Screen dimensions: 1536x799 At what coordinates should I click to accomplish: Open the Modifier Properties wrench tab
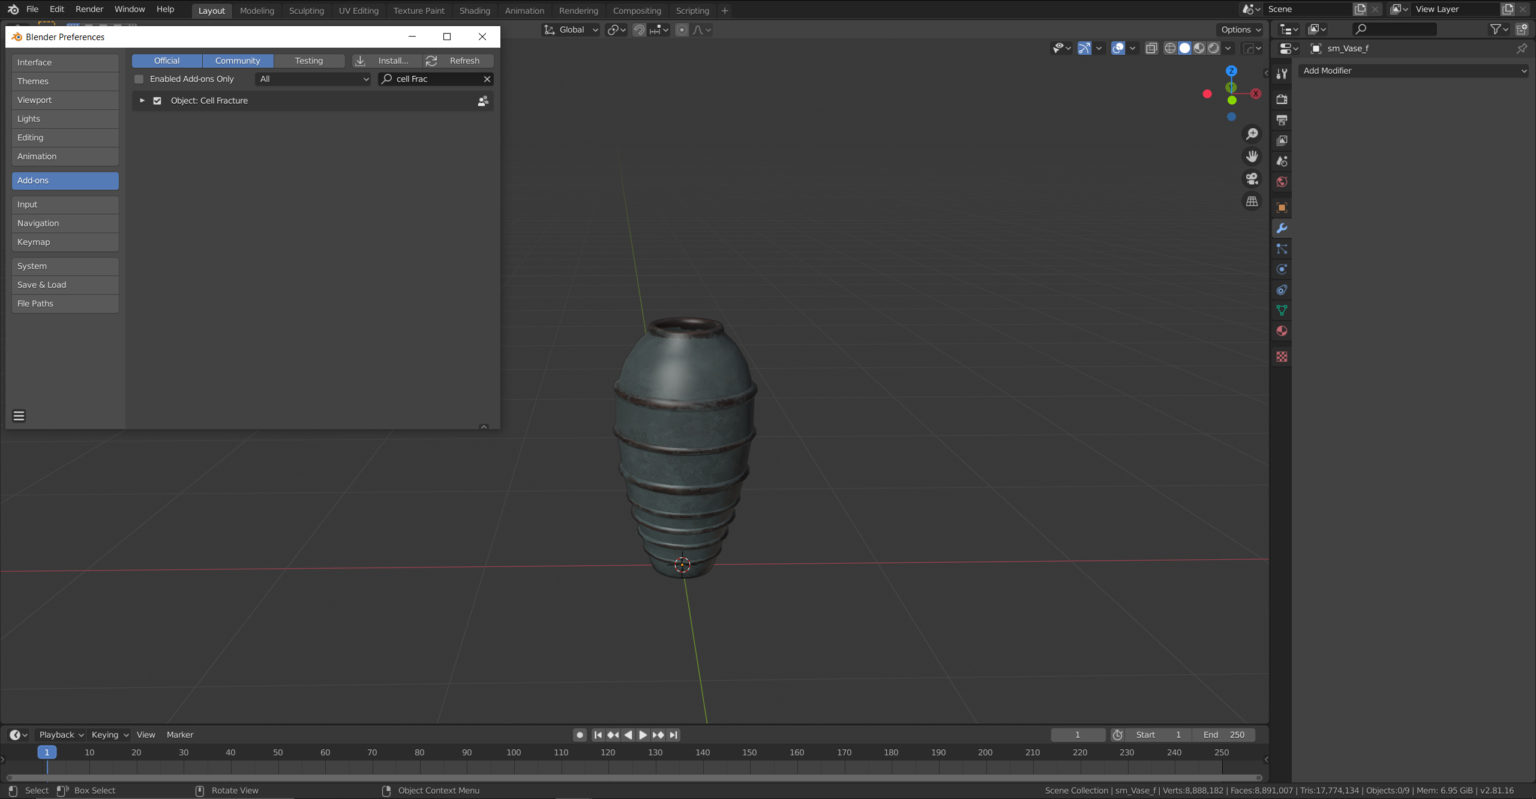click(1281, 228)
